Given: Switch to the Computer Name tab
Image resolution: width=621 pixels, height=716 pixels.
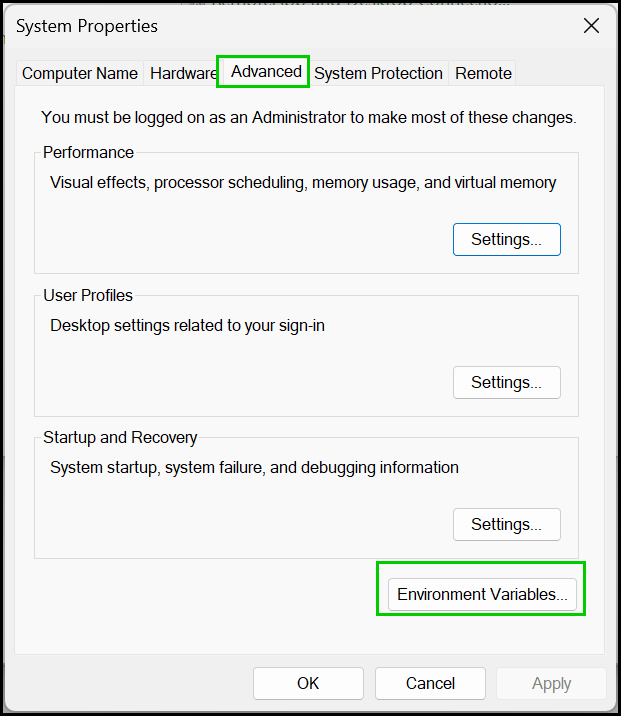Looking at the screenshot, I should tap(80, 73).
